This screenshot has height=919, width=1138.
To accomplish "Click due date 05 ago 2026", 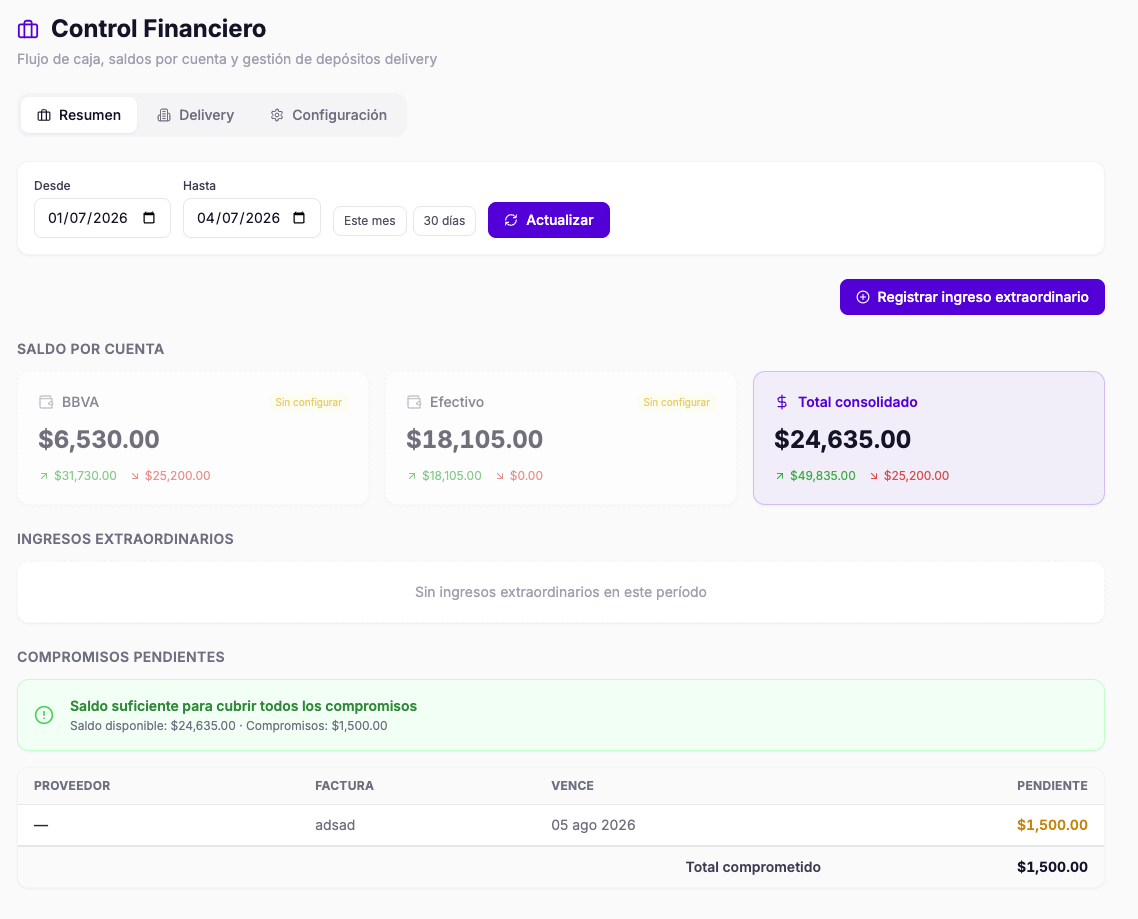I will click(x=593, y=825).
